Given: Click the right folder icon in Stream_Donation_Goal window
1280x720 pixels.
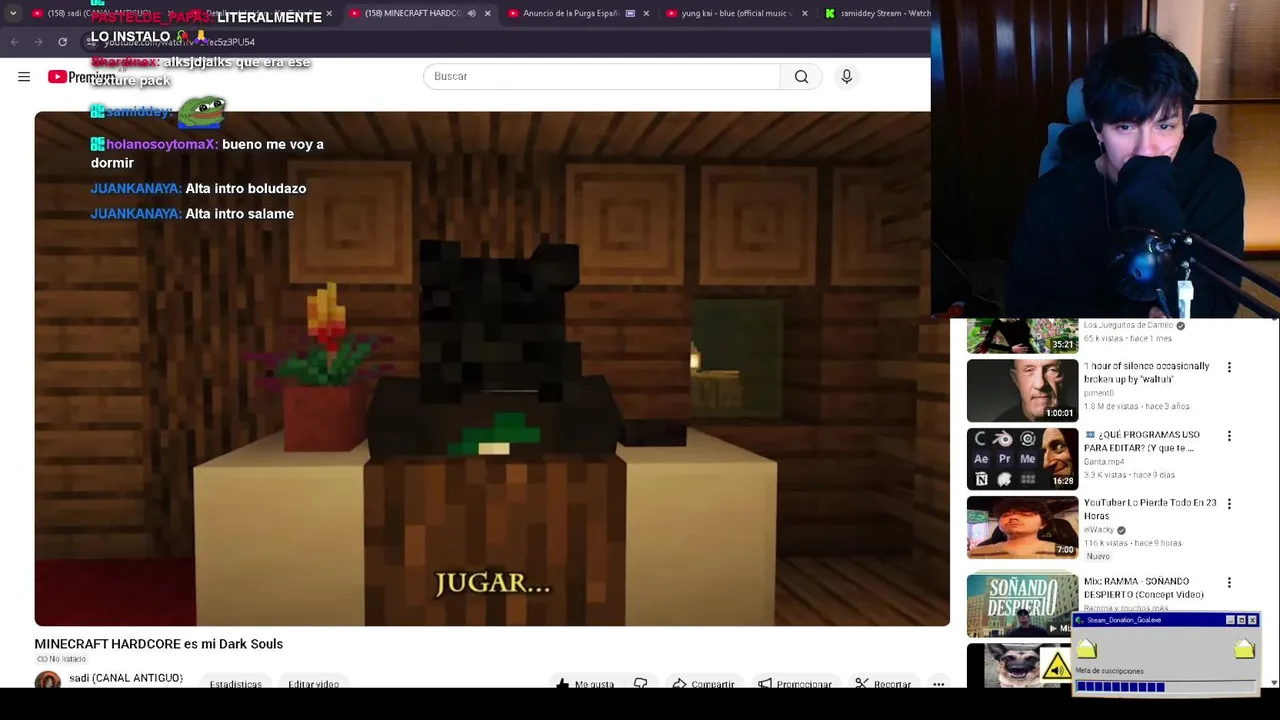Looking at the screenshot, I should point(1244,649).
